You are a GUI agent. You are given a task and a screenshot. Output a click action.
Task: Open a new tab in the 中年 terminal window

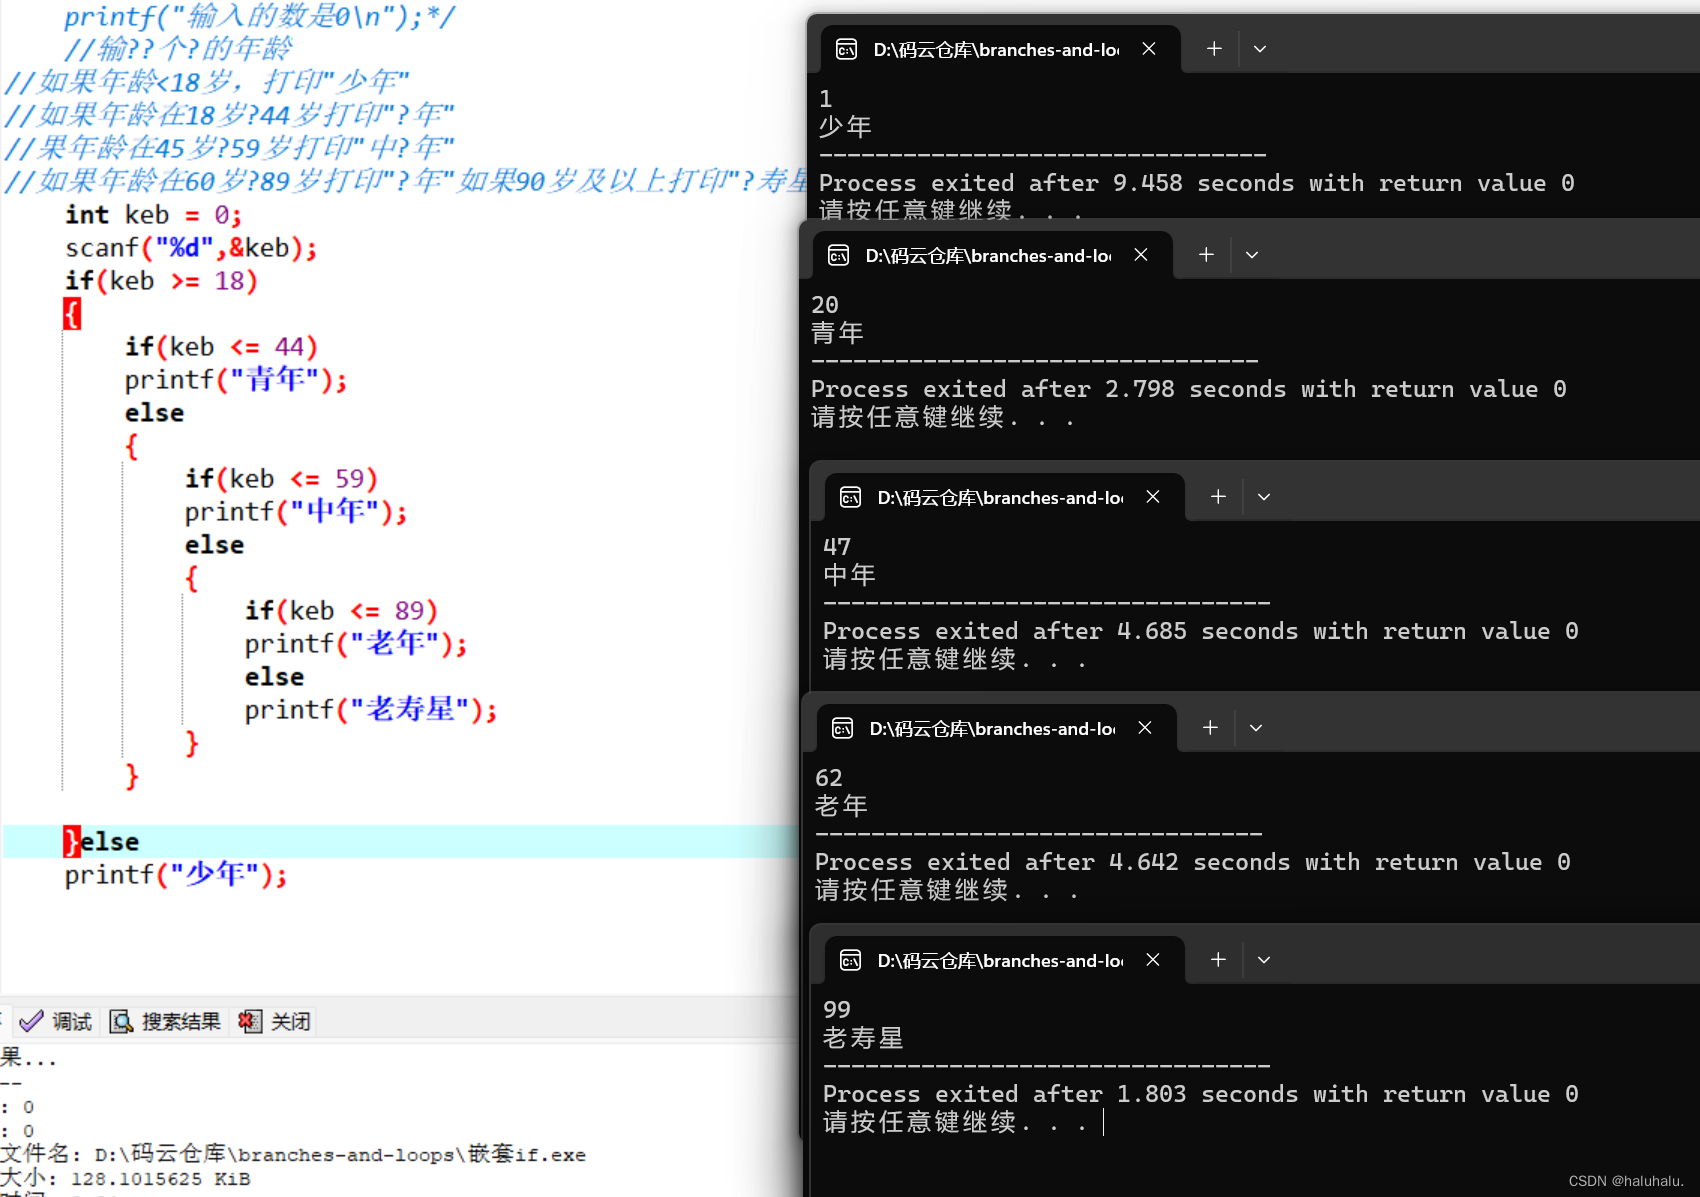coord(1218,496)
